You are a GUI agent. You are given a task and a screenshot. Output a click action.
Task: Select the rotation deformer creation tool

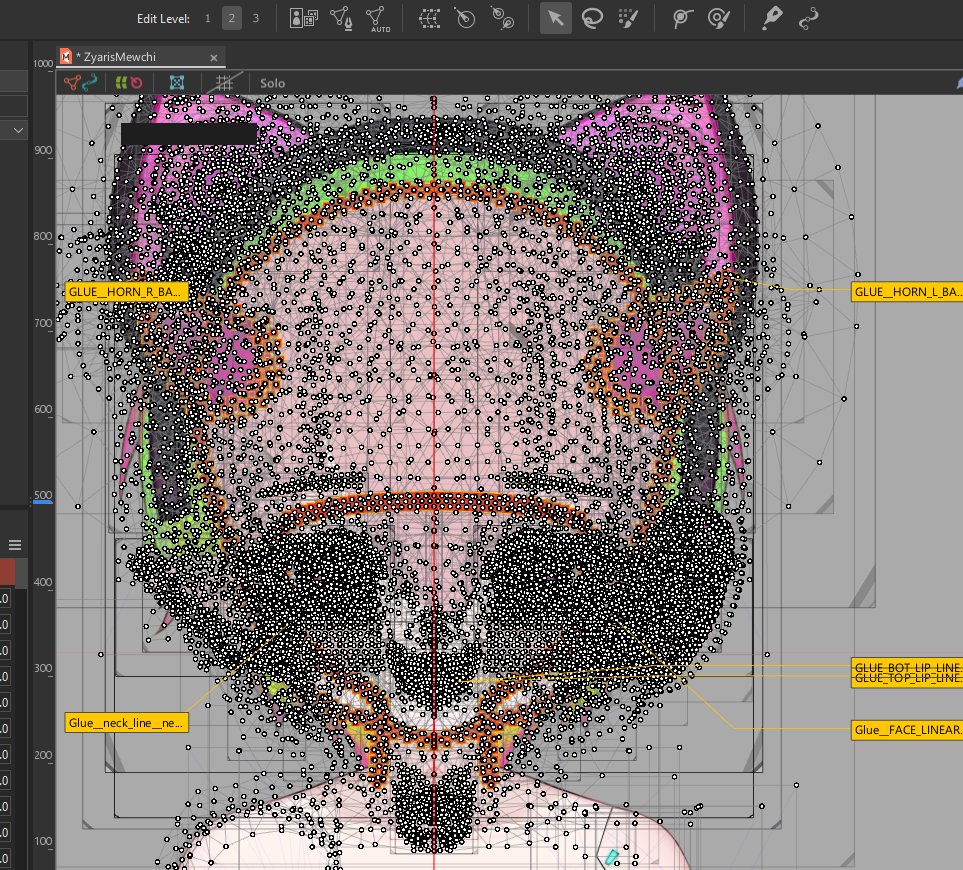click(502, 18)
